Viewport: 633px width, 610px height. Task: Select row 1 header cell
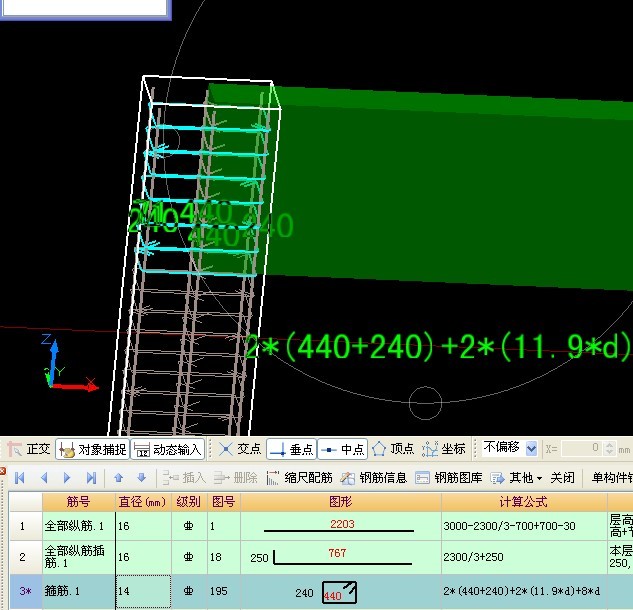point(25,526)
